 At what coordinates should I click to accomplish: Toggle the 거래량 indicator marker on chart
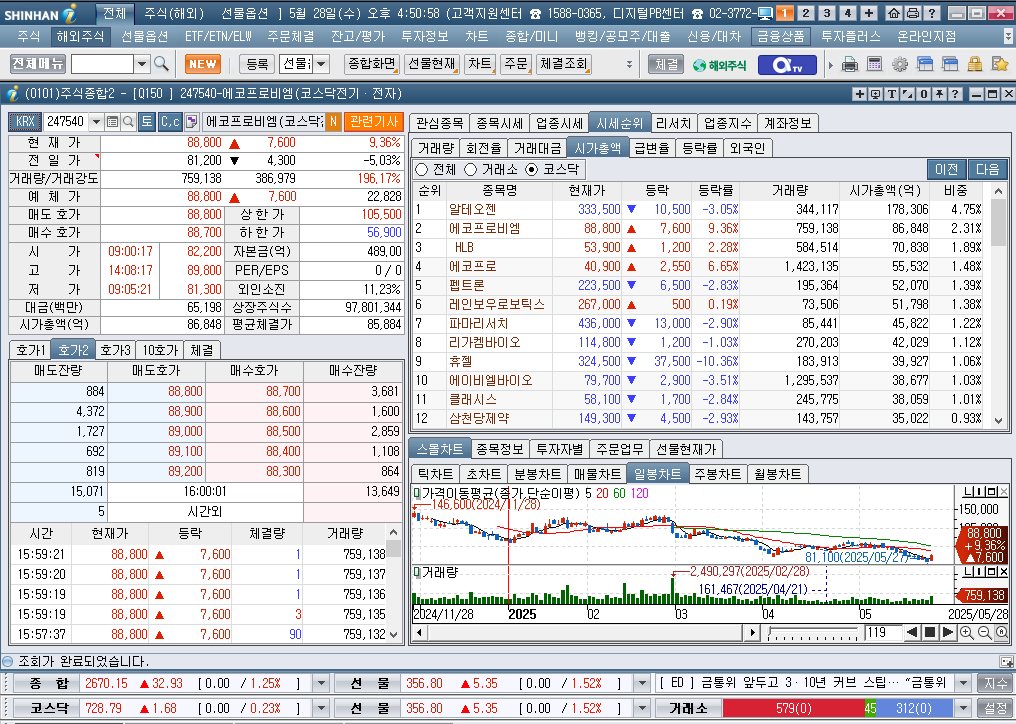tap(417, 572)
